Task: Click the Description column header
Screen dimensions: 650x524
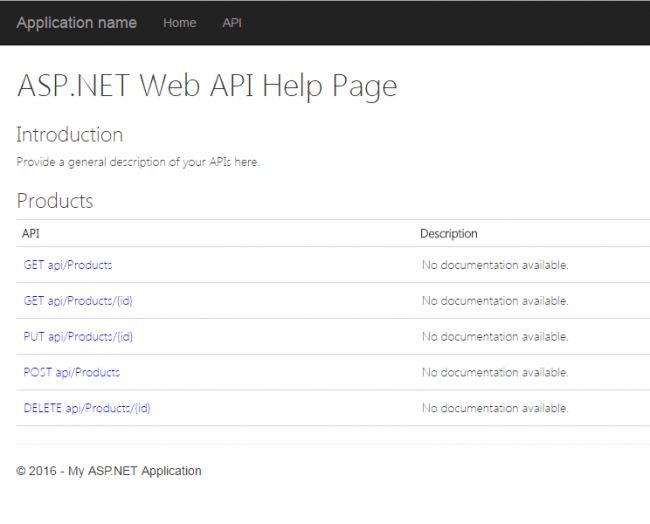Action: coord(449,234)
